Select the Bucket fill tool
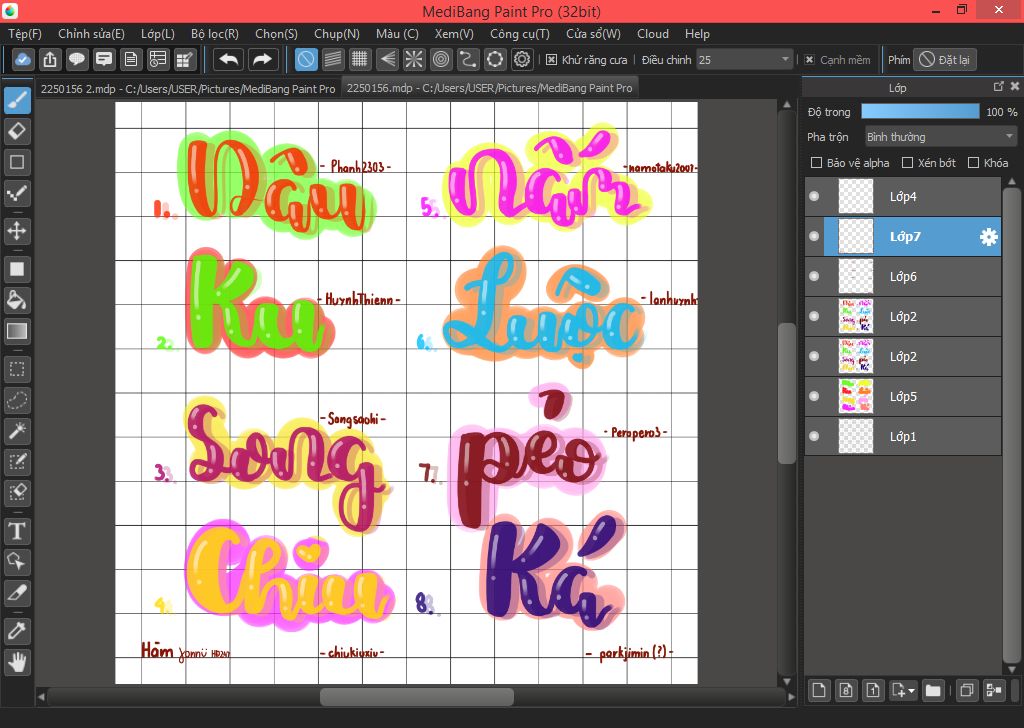This screenshot has height=728, width=1024. pos(17,300)
